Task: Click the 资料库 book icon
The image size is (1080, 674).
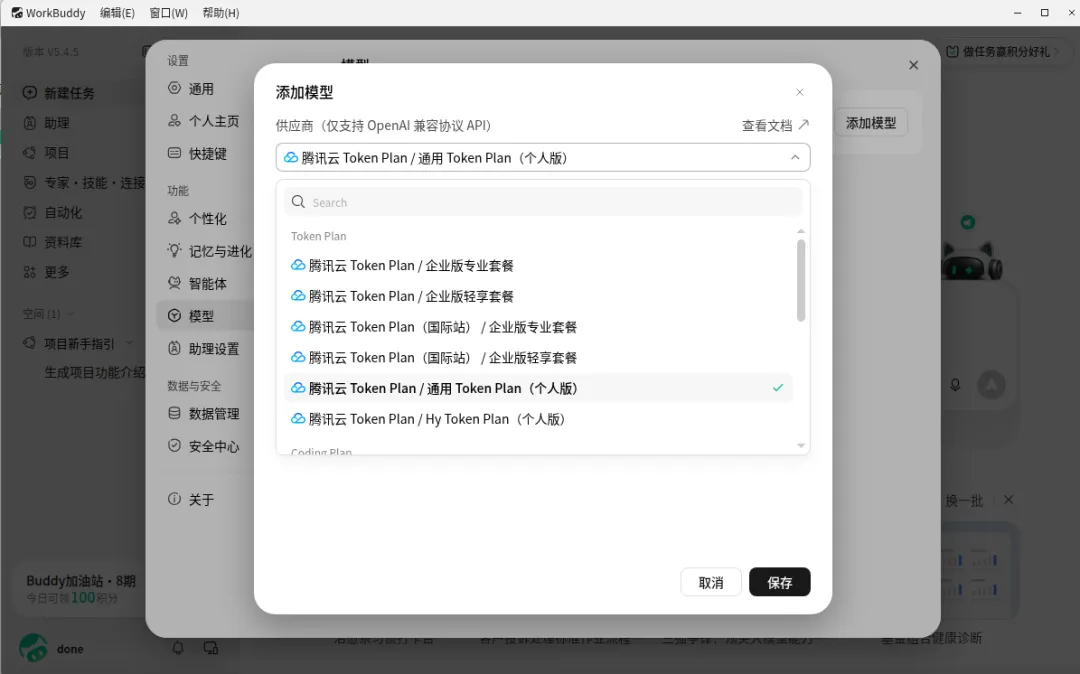Action: 30,242
